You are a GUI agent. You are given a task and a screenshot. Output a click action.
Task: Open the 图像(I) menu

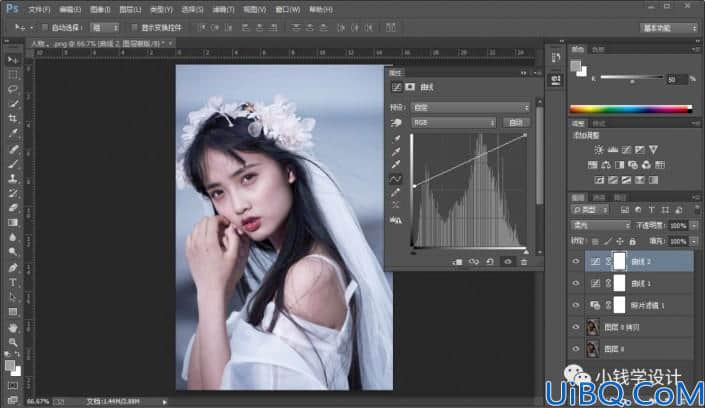(100, 9)
